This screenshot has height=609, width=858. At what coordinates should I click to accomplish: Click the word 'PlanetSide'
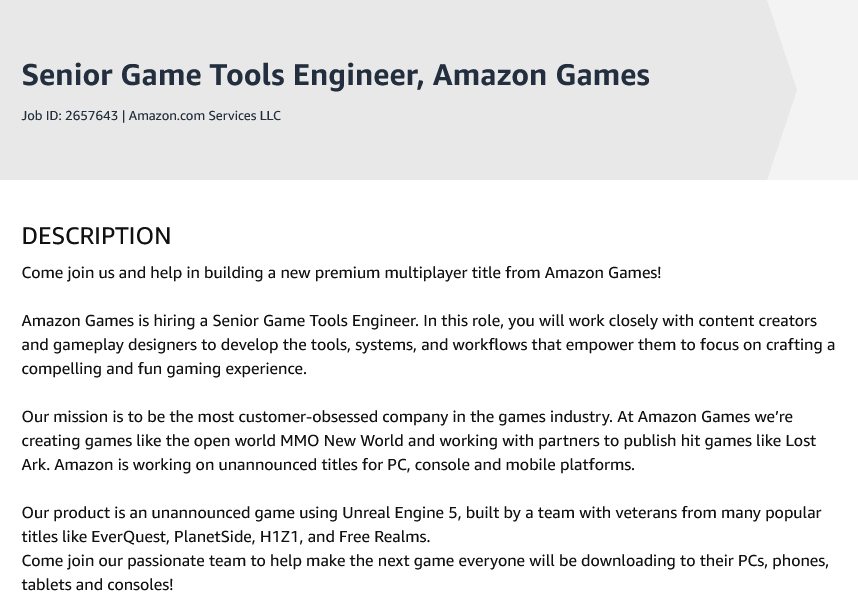pyautogui.click(x=213, y=537)
